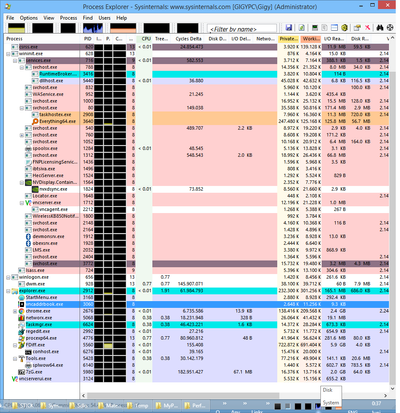Click the conhost.exe console icon
This screenshot has width=400, height=413.
coord(28,352)
